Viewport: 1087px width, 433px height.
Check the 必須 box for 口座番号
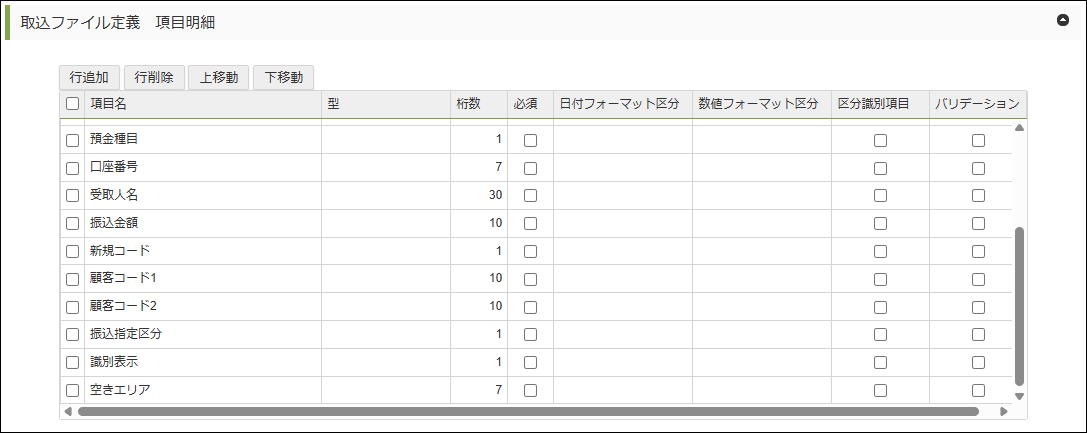tap(530, 168)
